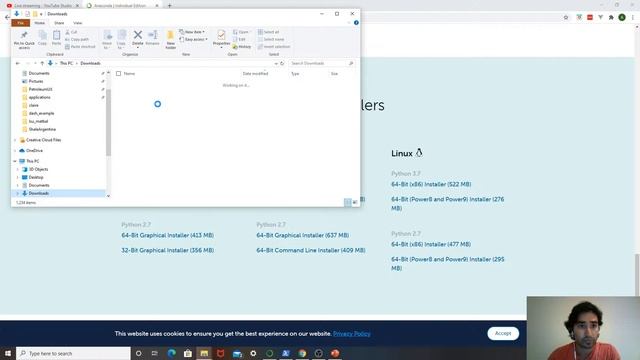The image size is (640, 360).
Task: Click Chrome extensions puzzle icon
Action: tap(611, 18)
